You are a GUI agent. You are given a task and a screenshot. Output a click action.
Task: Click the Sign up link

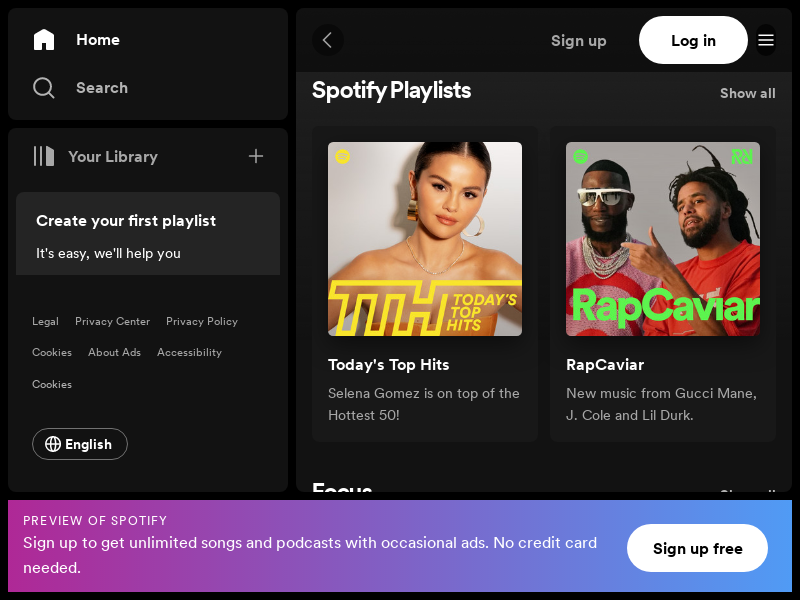(578, 40)
